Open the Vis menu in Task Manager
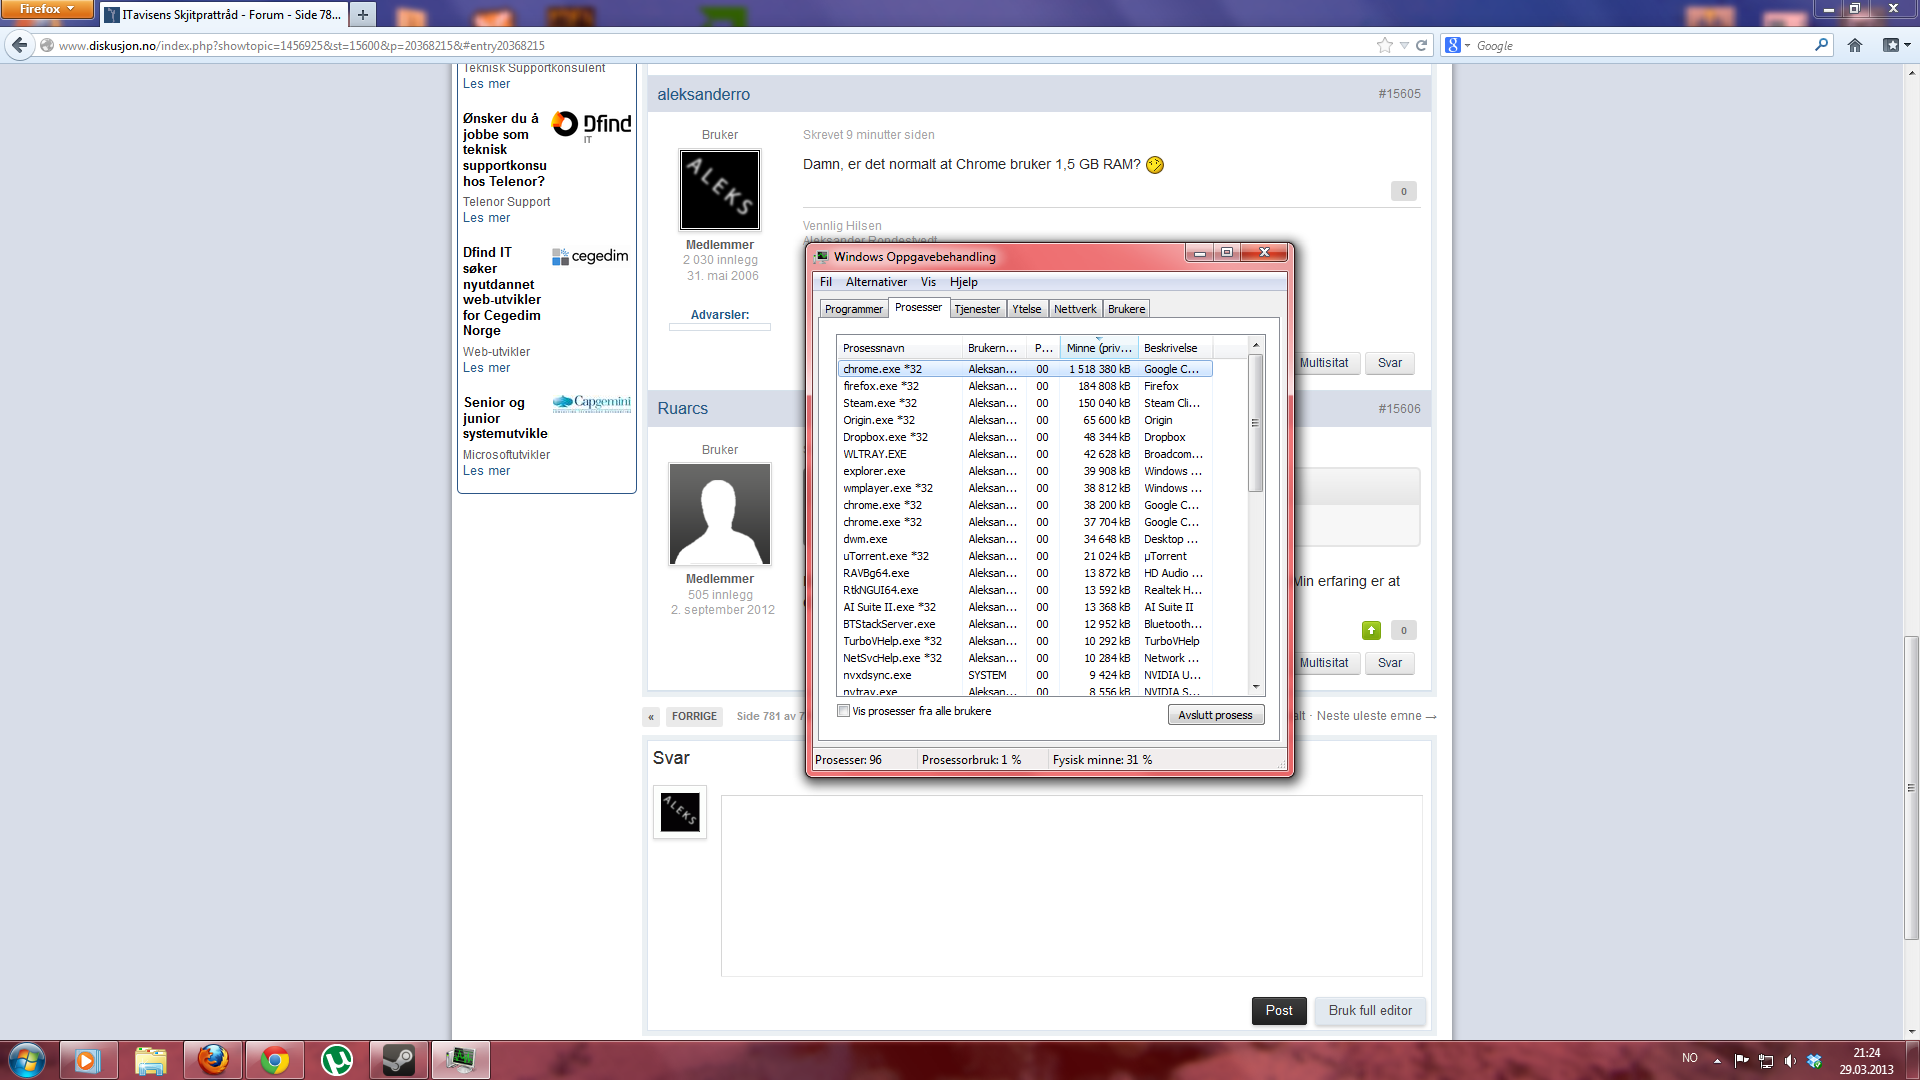Image resolution: width=1920 pixels, height=1080 pixels. [x=928, y=282]
